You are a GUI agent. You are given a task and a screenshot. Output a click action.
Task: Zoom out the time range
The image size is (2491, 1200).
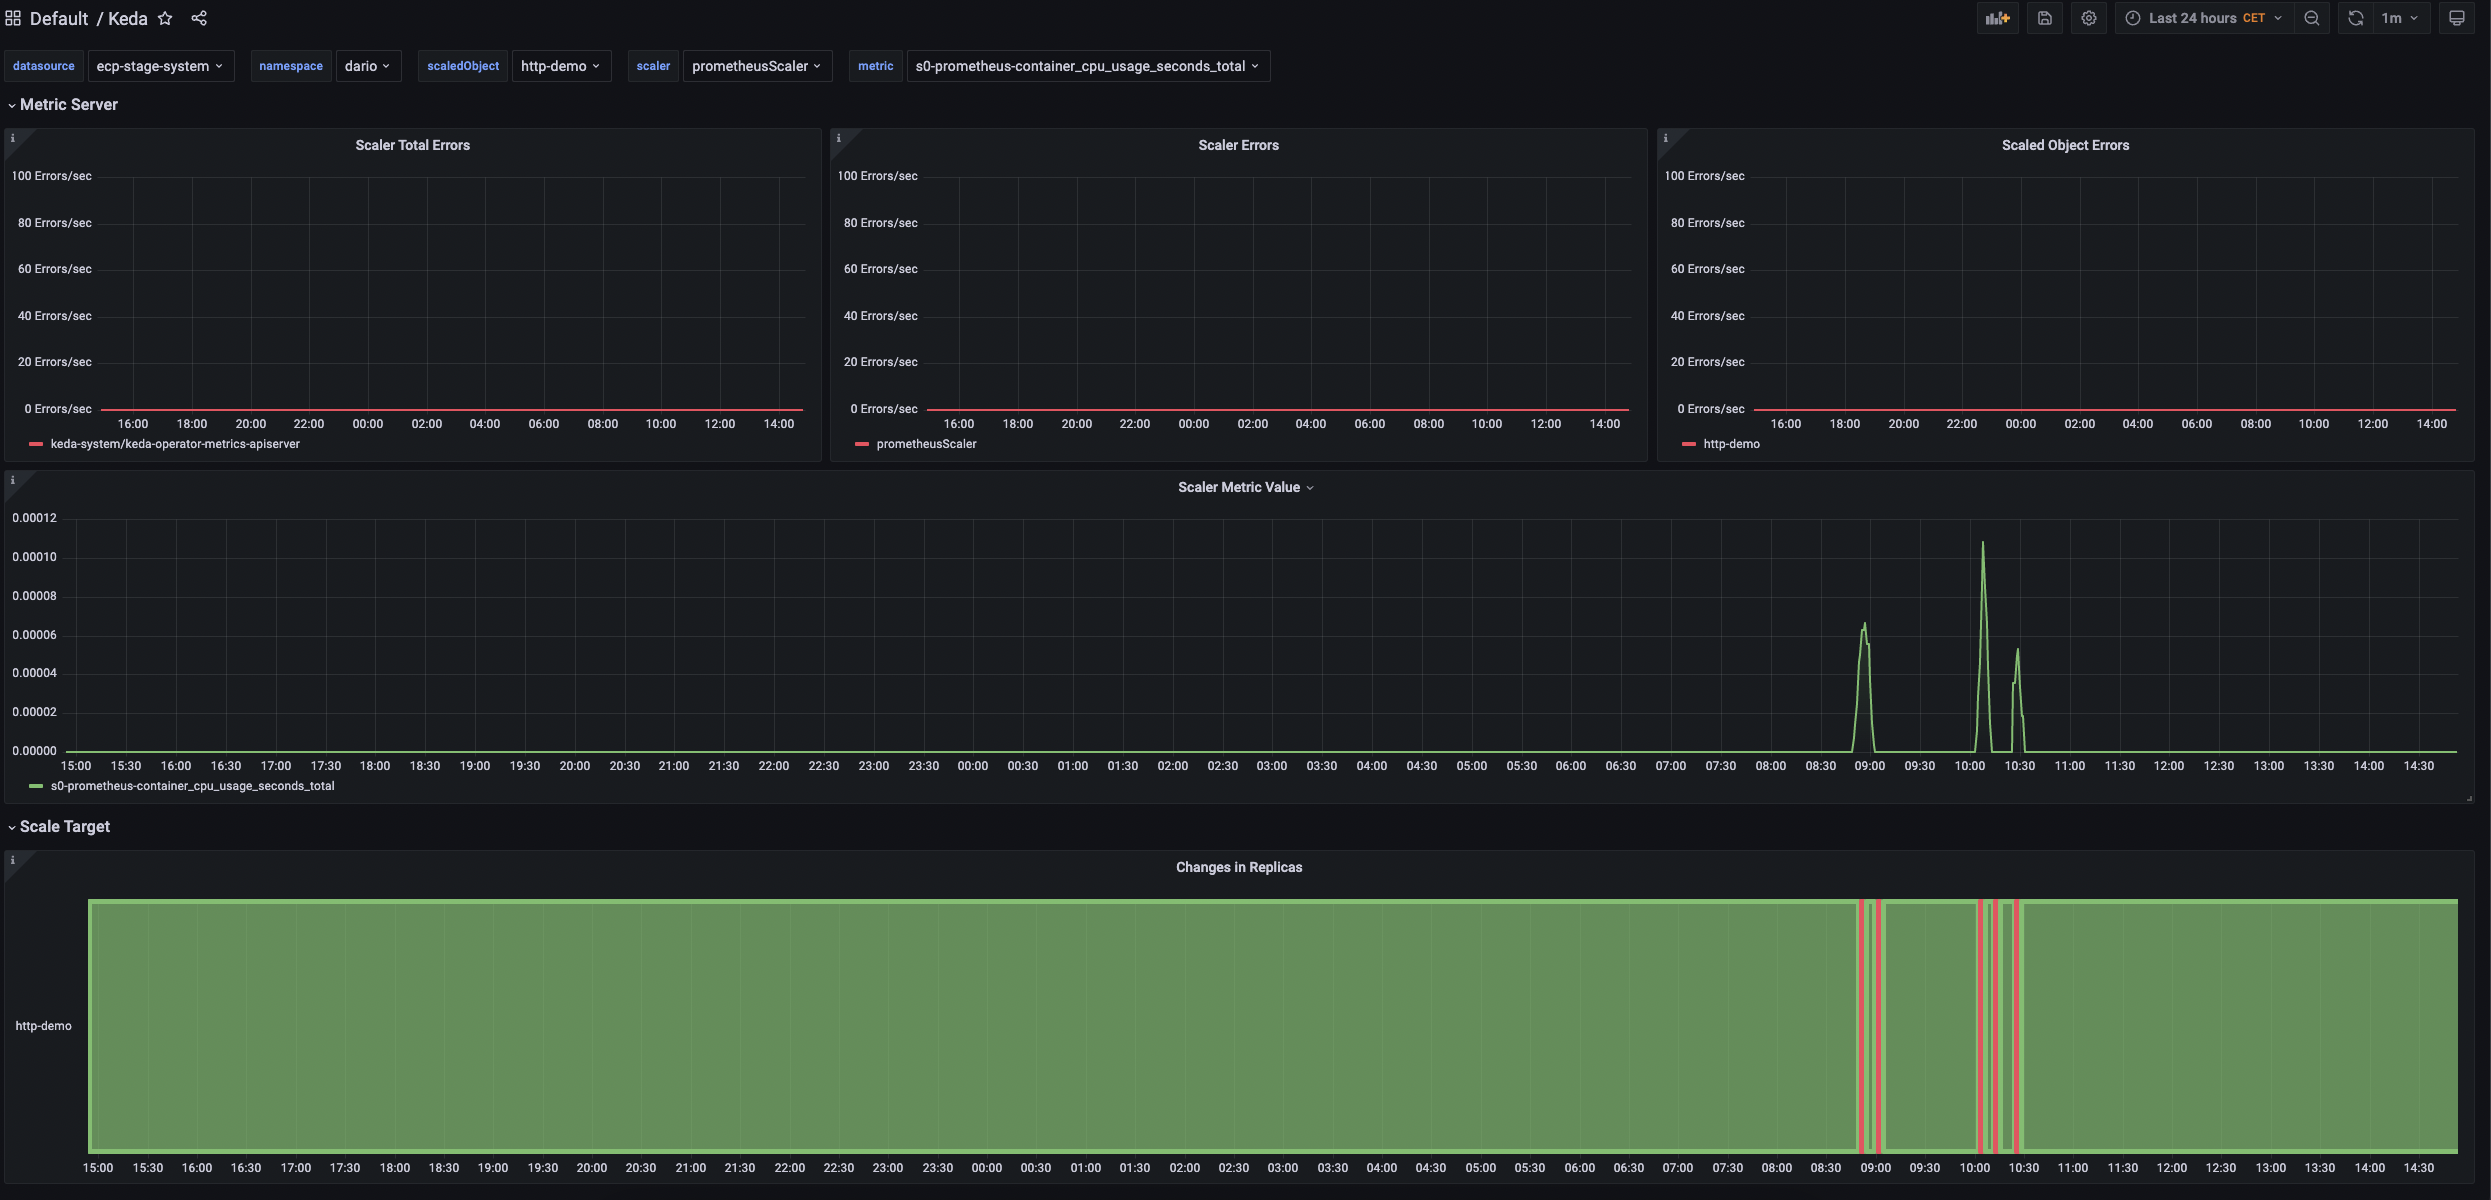[2311, 18]
